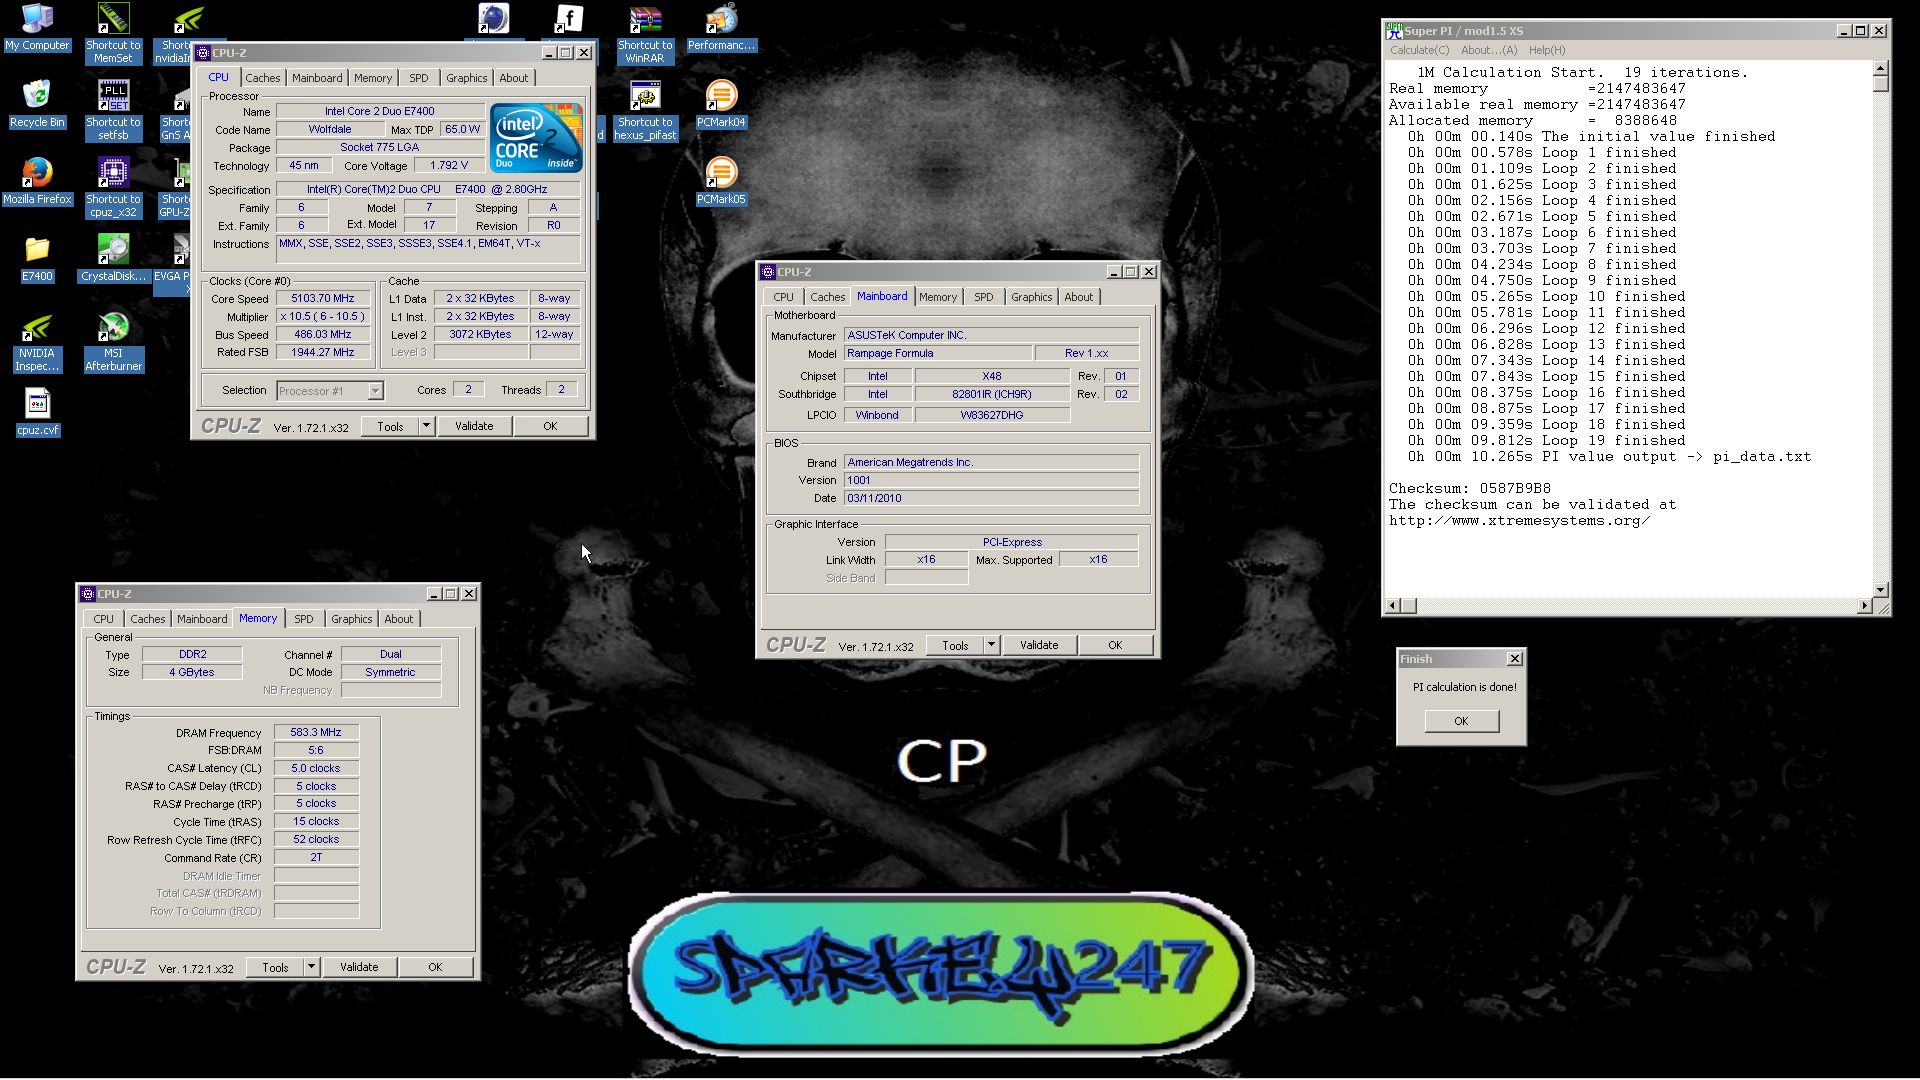Switch to Caches tab in CPU window
This screenshot has width=1920, height=1080.
(263, 78)
